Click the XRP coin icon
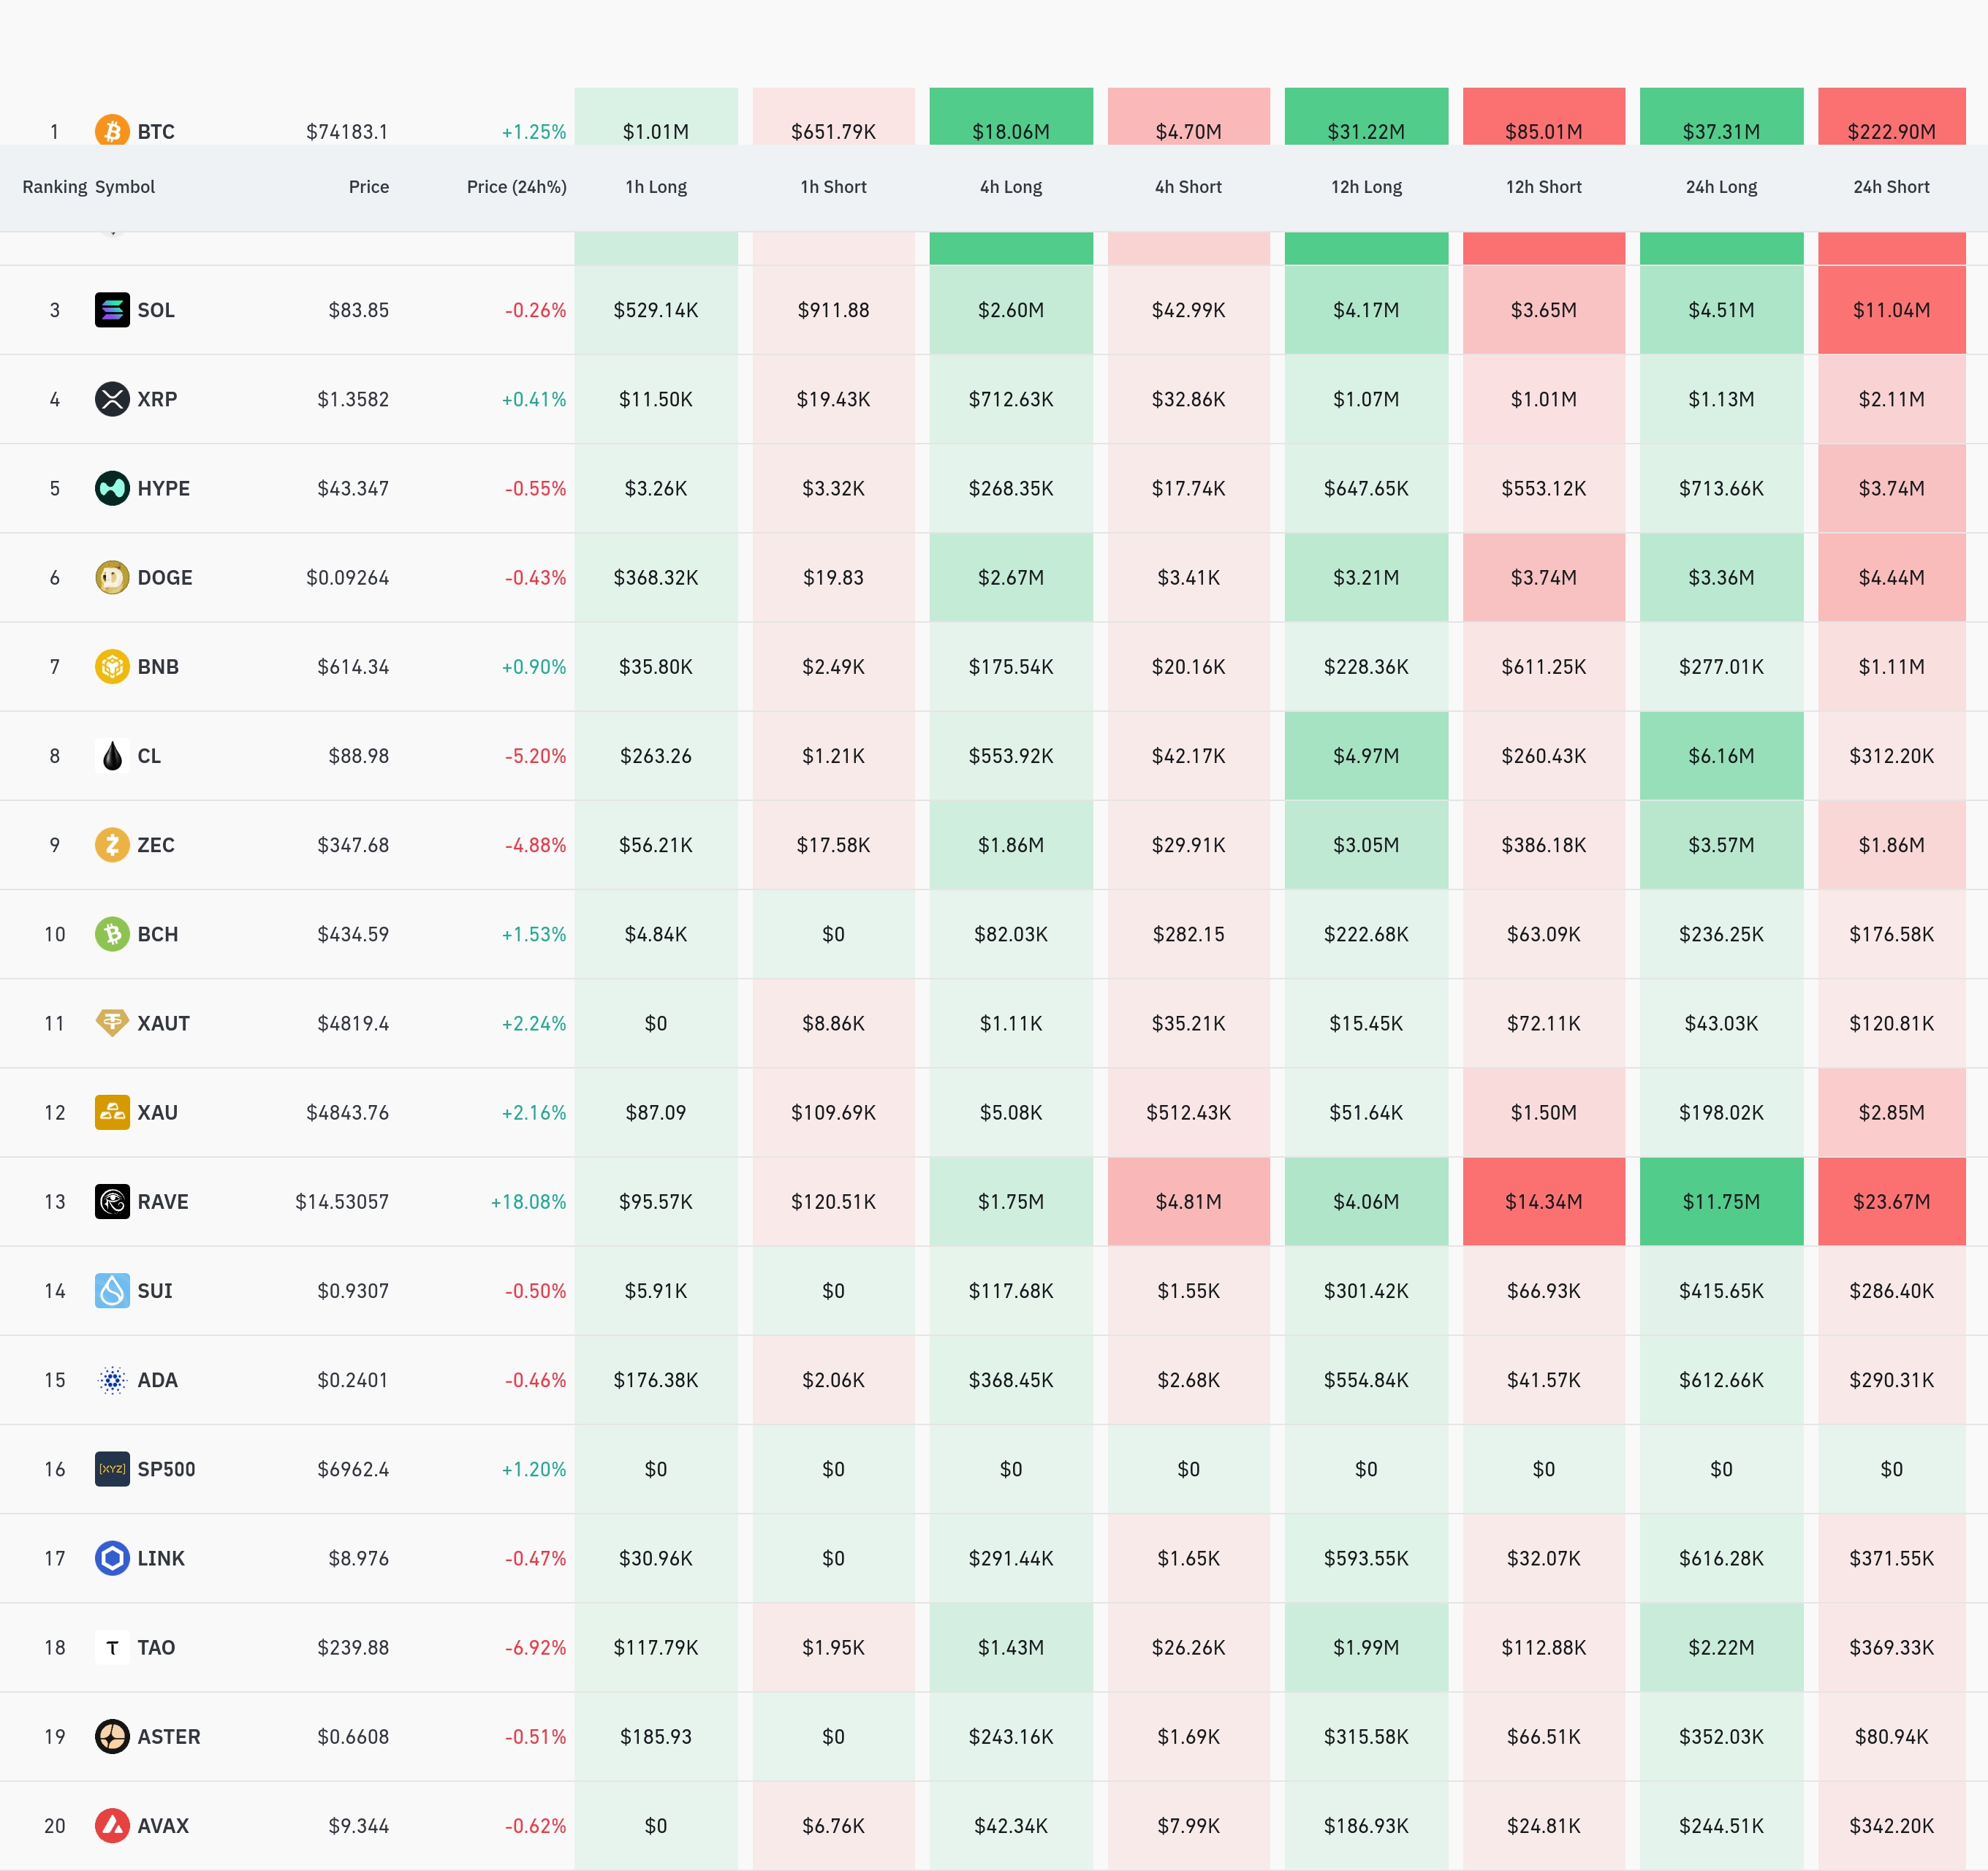Viewport: 1988px width, 1871px height. 112,399
